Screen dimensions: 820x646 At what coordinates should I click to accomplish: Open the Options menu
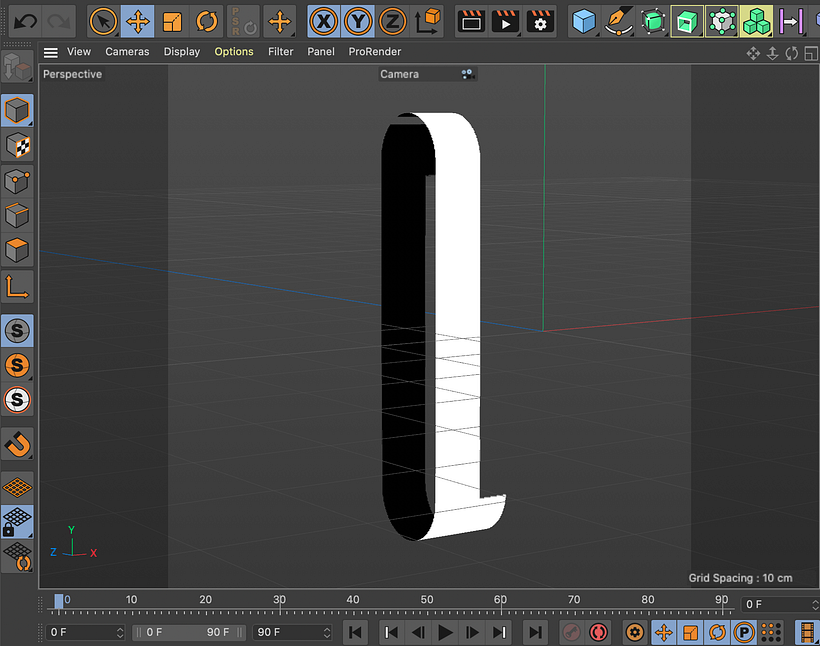tap(234, 52)
